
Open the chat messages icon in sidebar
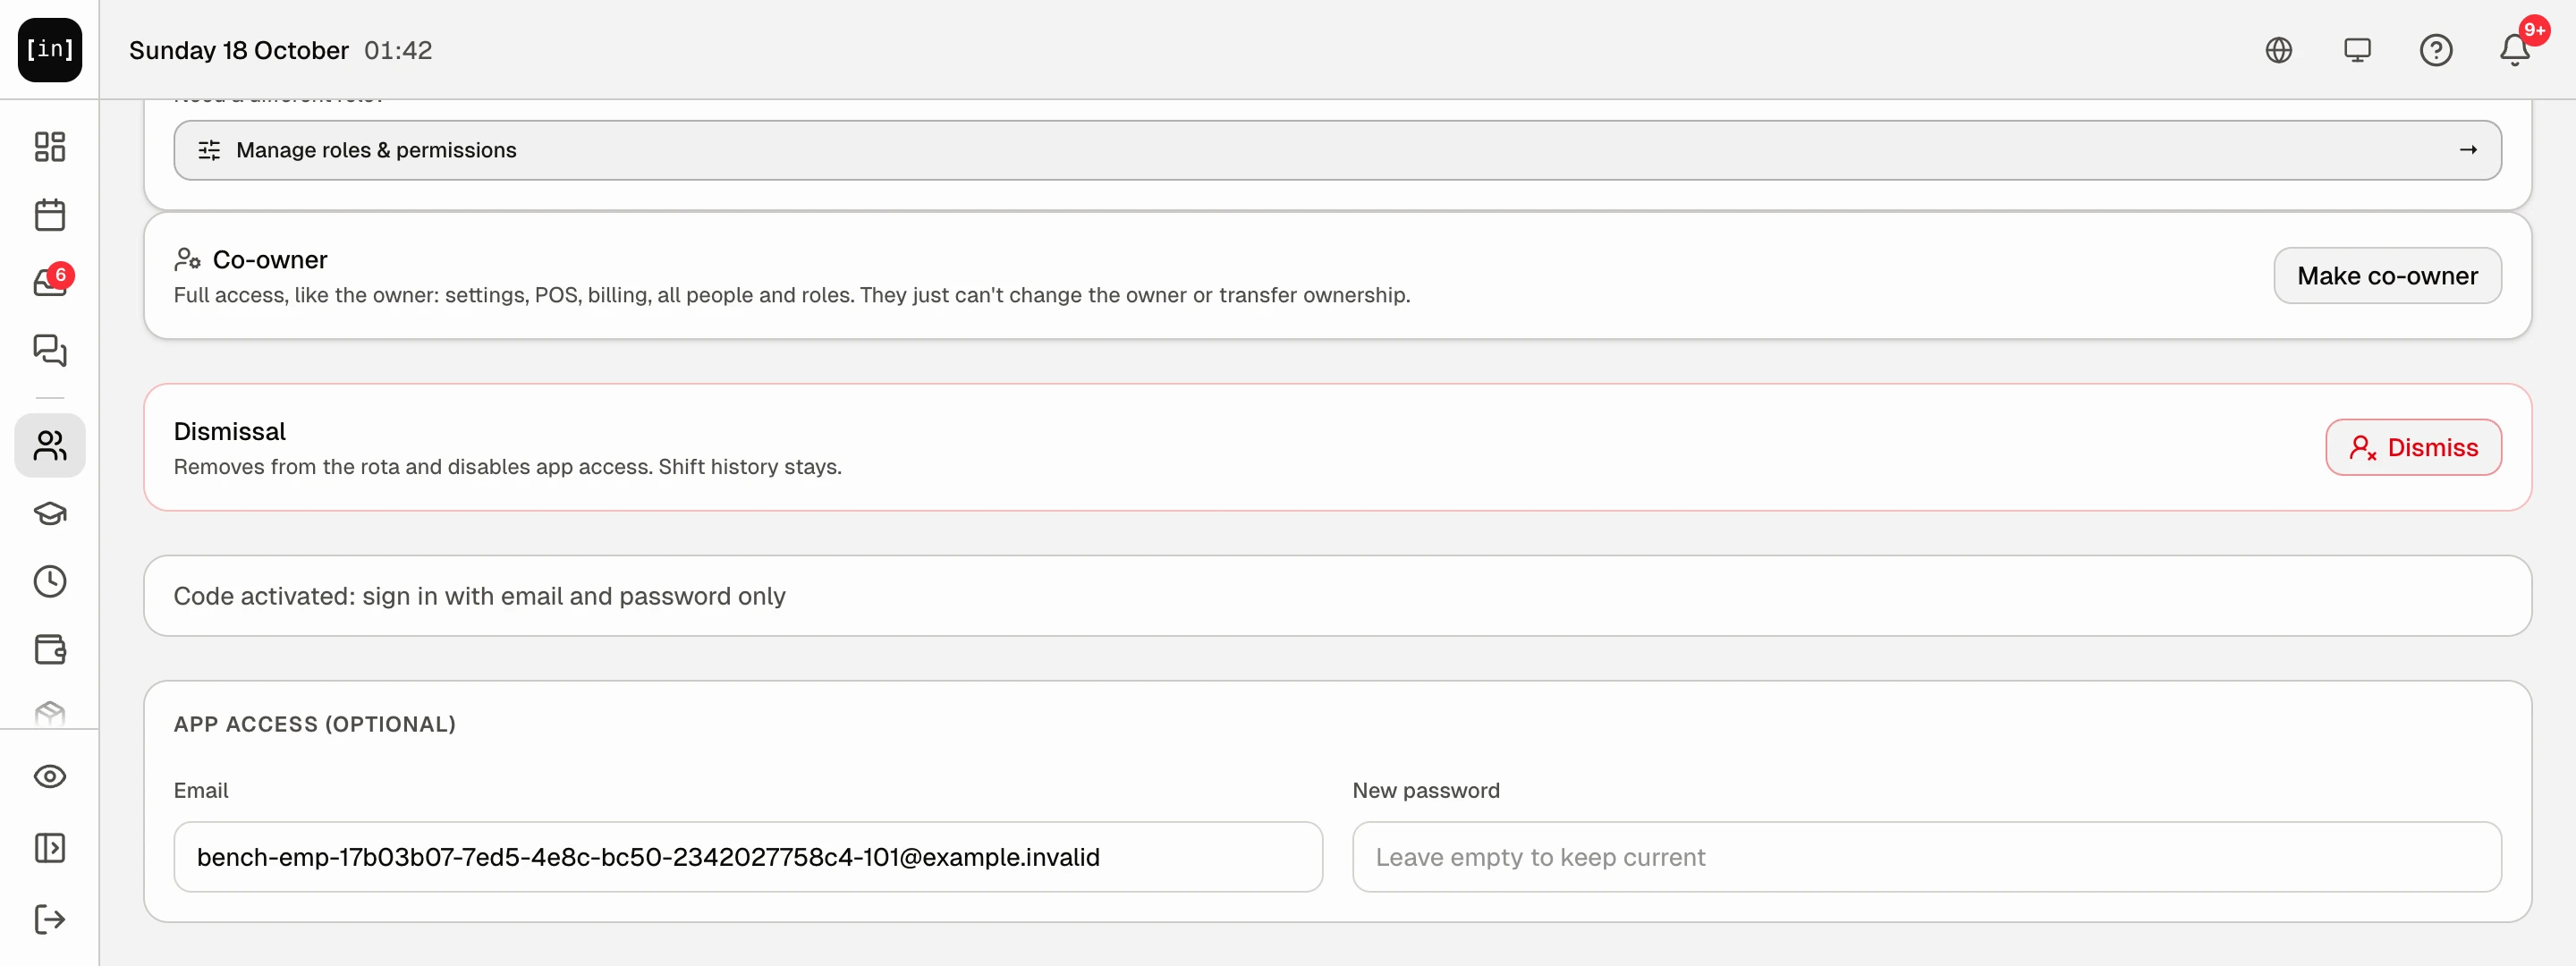pyautogui.click(x=50, y=350)
